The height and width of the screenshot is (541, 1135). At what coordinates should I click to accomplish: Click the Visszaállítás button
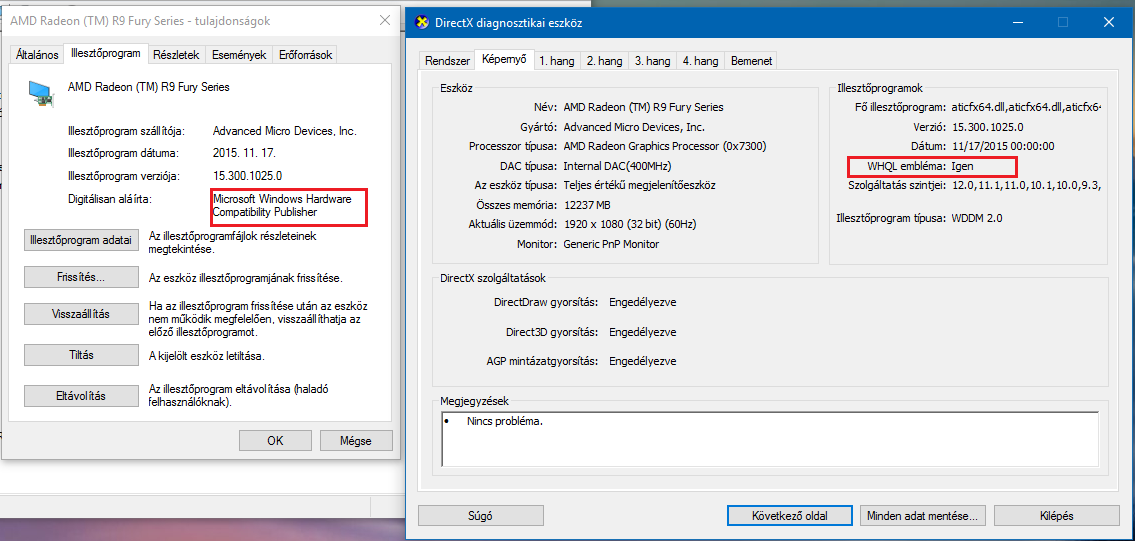(x=81, y=314)
